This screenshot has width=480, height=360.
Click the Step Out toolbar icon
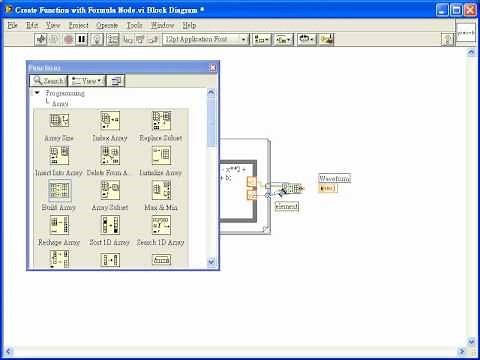click(153, 40)
